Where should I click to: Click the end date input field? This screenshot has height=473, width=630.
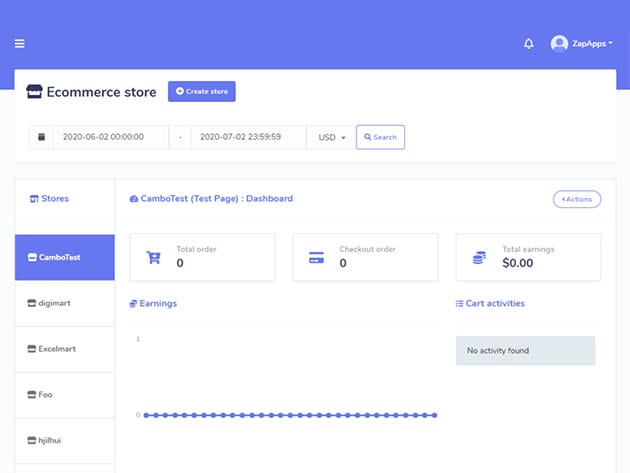coord(248,137)
